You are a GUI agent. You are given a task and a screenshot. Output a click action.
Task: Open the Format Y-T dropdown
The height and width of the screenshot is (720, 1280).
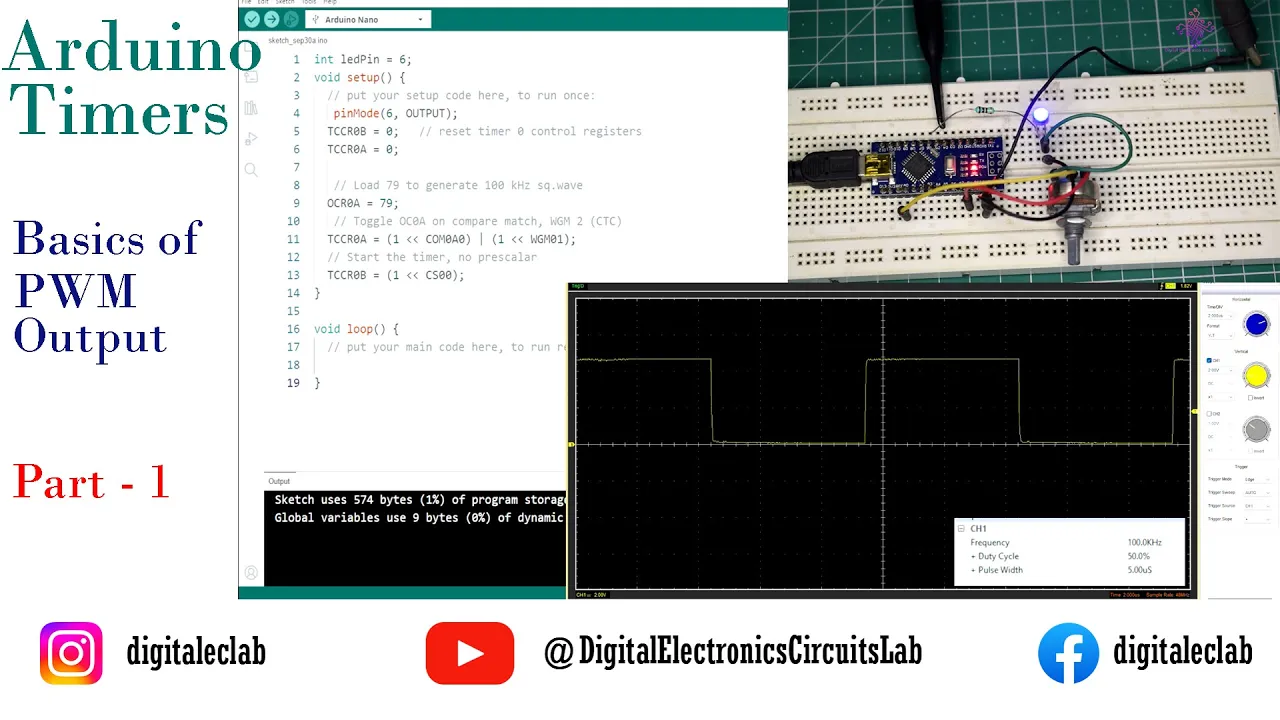[x=1220, y=335]
